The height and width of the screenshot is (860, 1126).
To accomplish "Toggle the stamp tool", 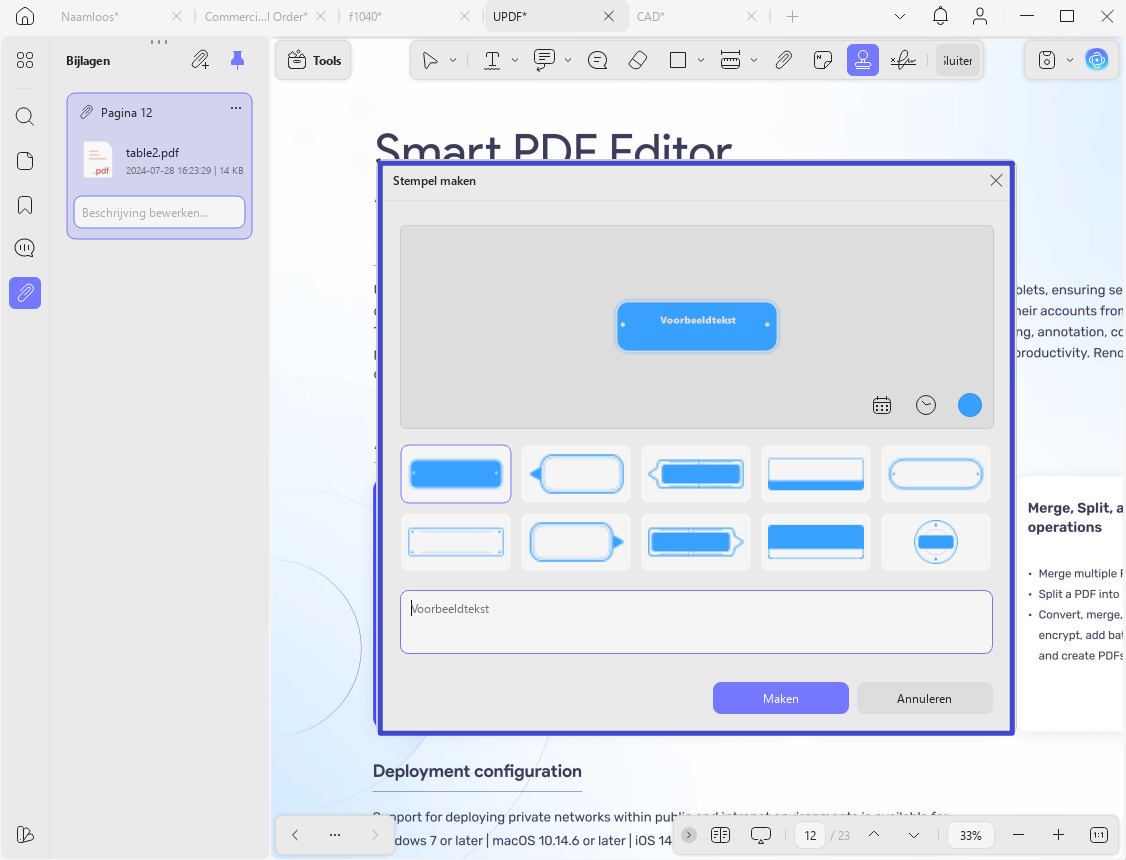I will click(862, 60).
